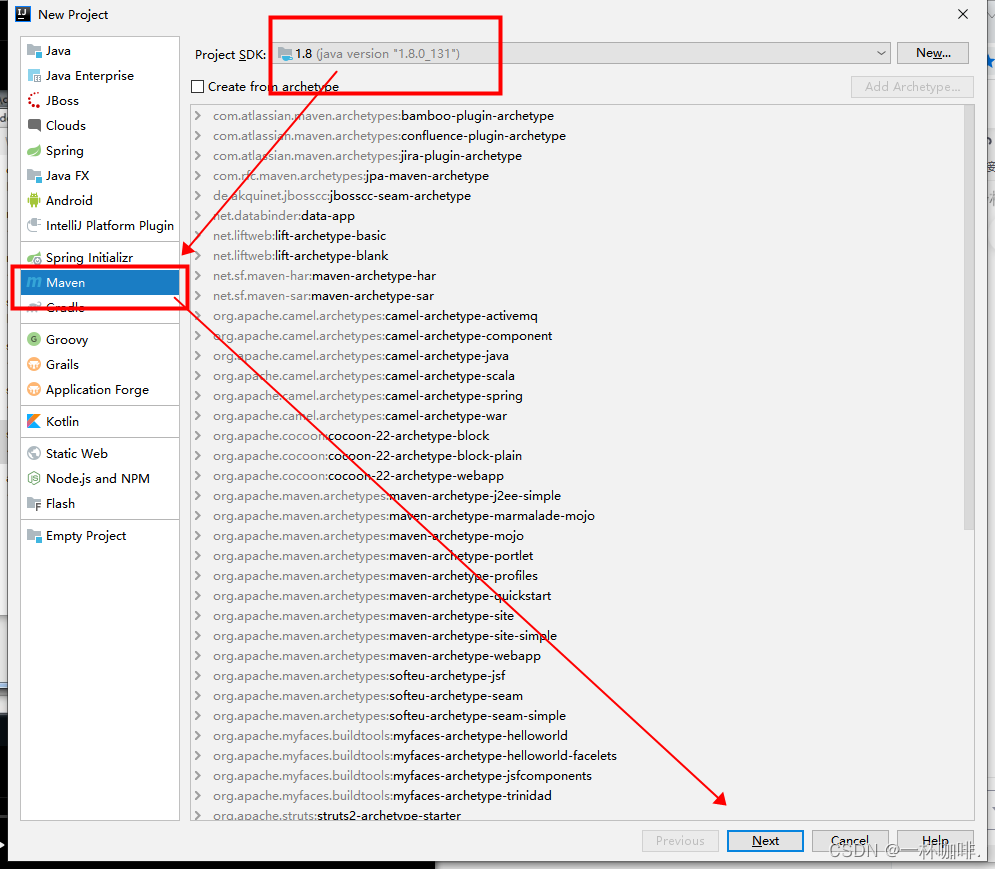
Task: Expand myfaces-archetype-jsfcomponents entry
Action: [198, 776]
